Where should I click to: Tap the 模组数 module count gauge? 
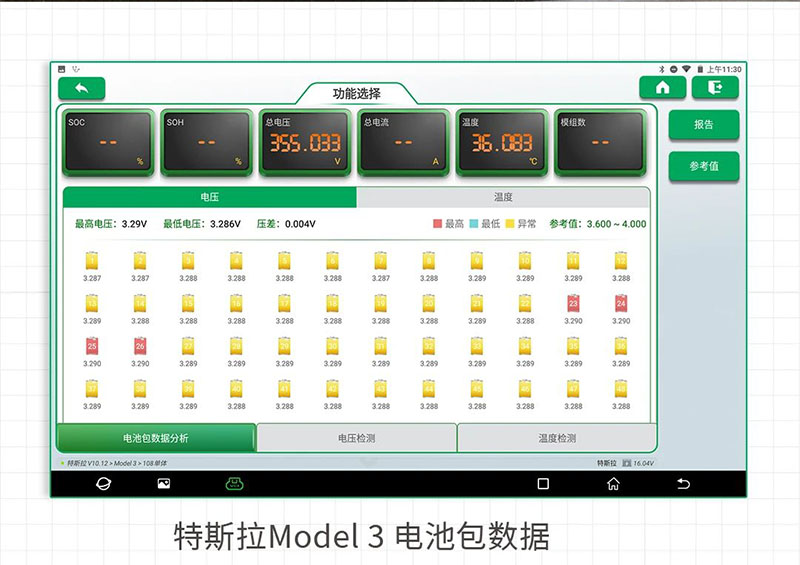[x=601, y=142]
